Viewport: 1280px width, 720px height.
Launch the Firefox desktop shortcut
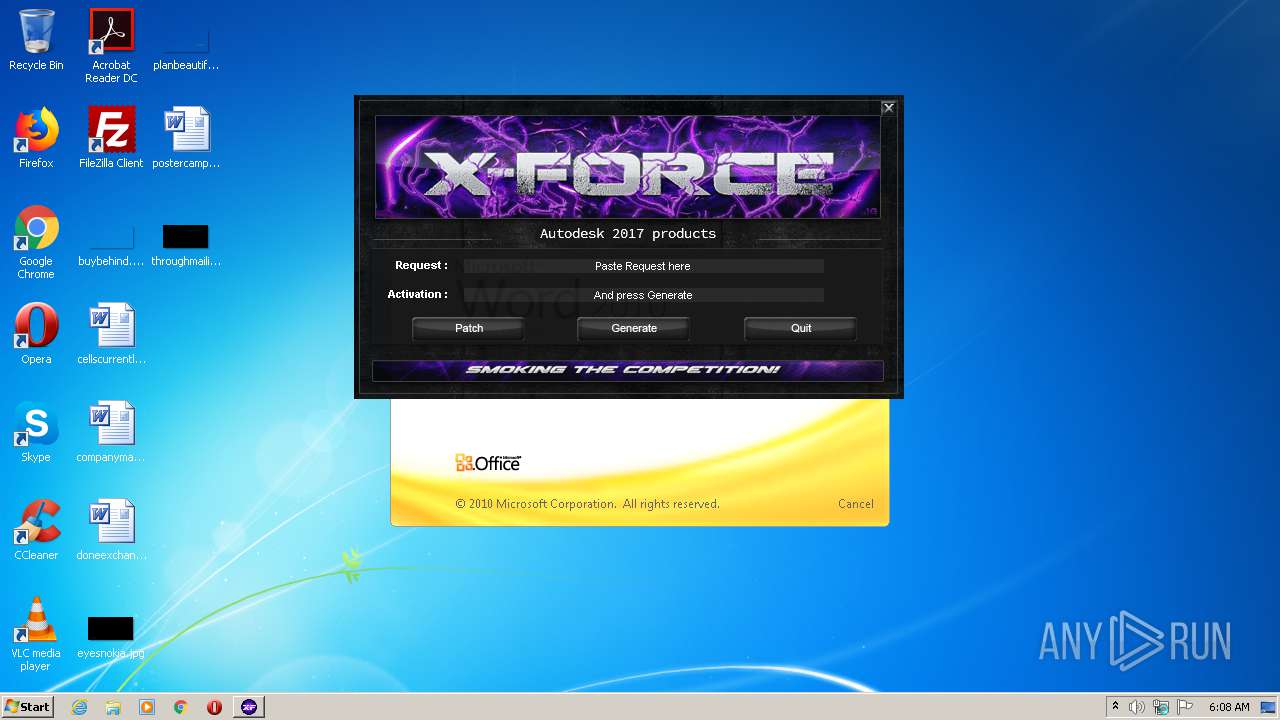36,138
